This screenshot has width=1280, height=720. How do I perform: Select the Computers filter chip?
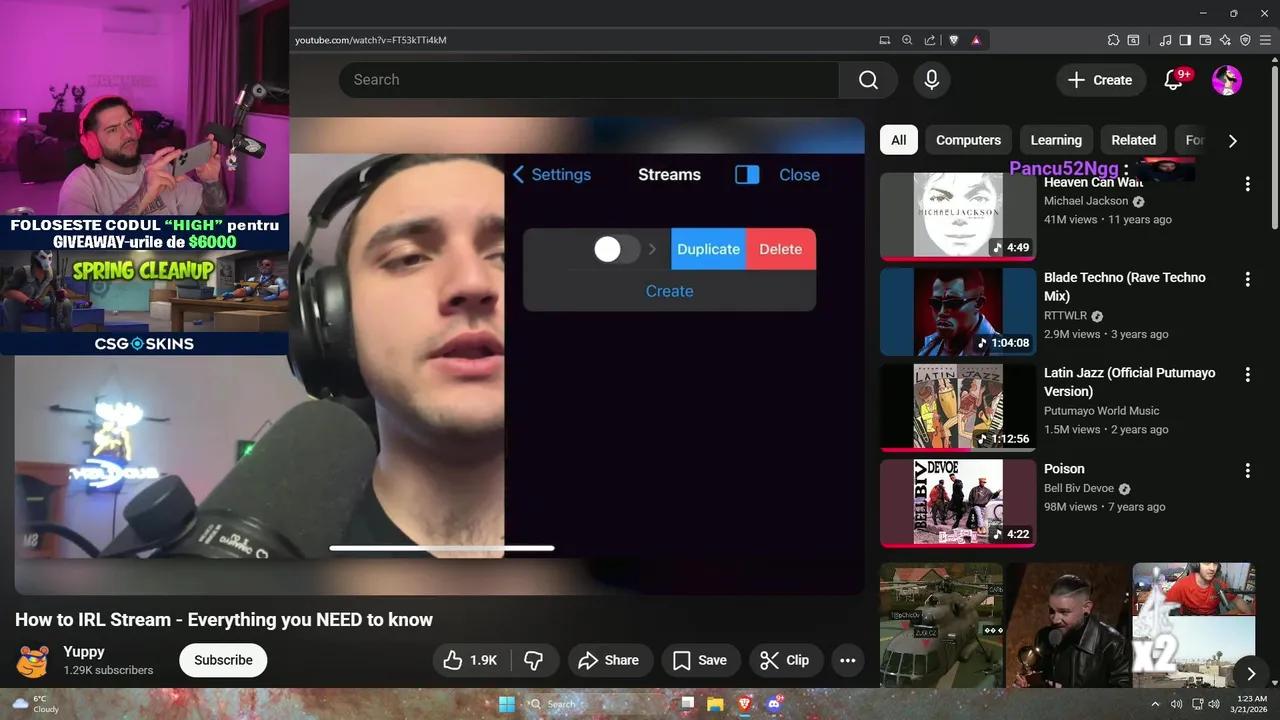tap(968, 140)
